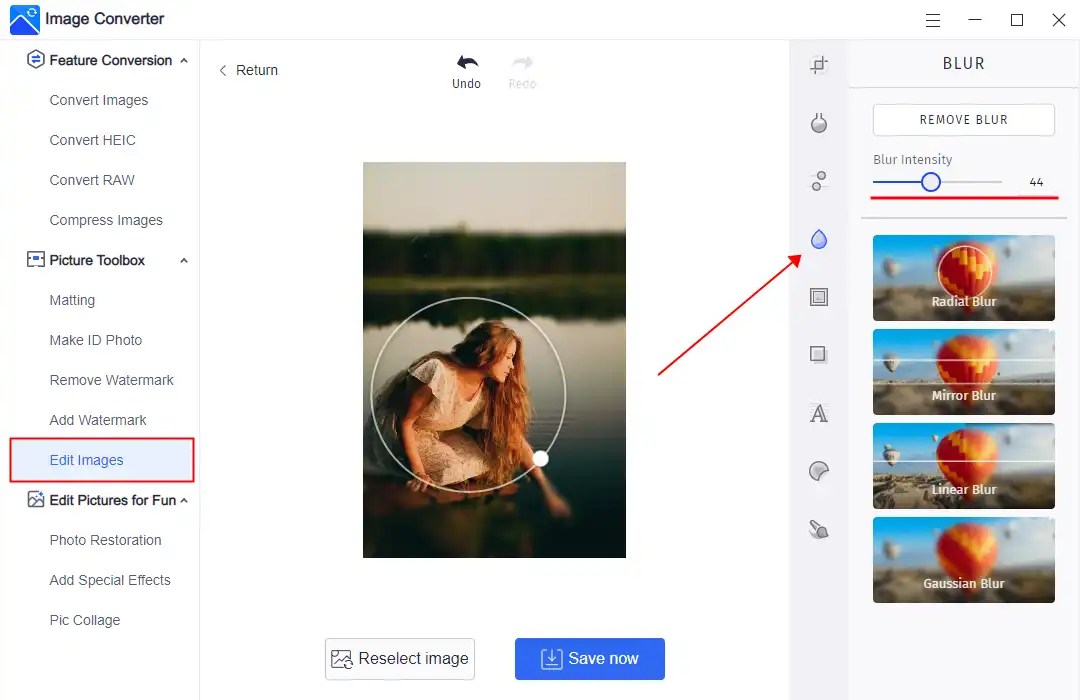Click the REMOVE BLUR button
Screen dimensions: 1080x700
[963, 119]
